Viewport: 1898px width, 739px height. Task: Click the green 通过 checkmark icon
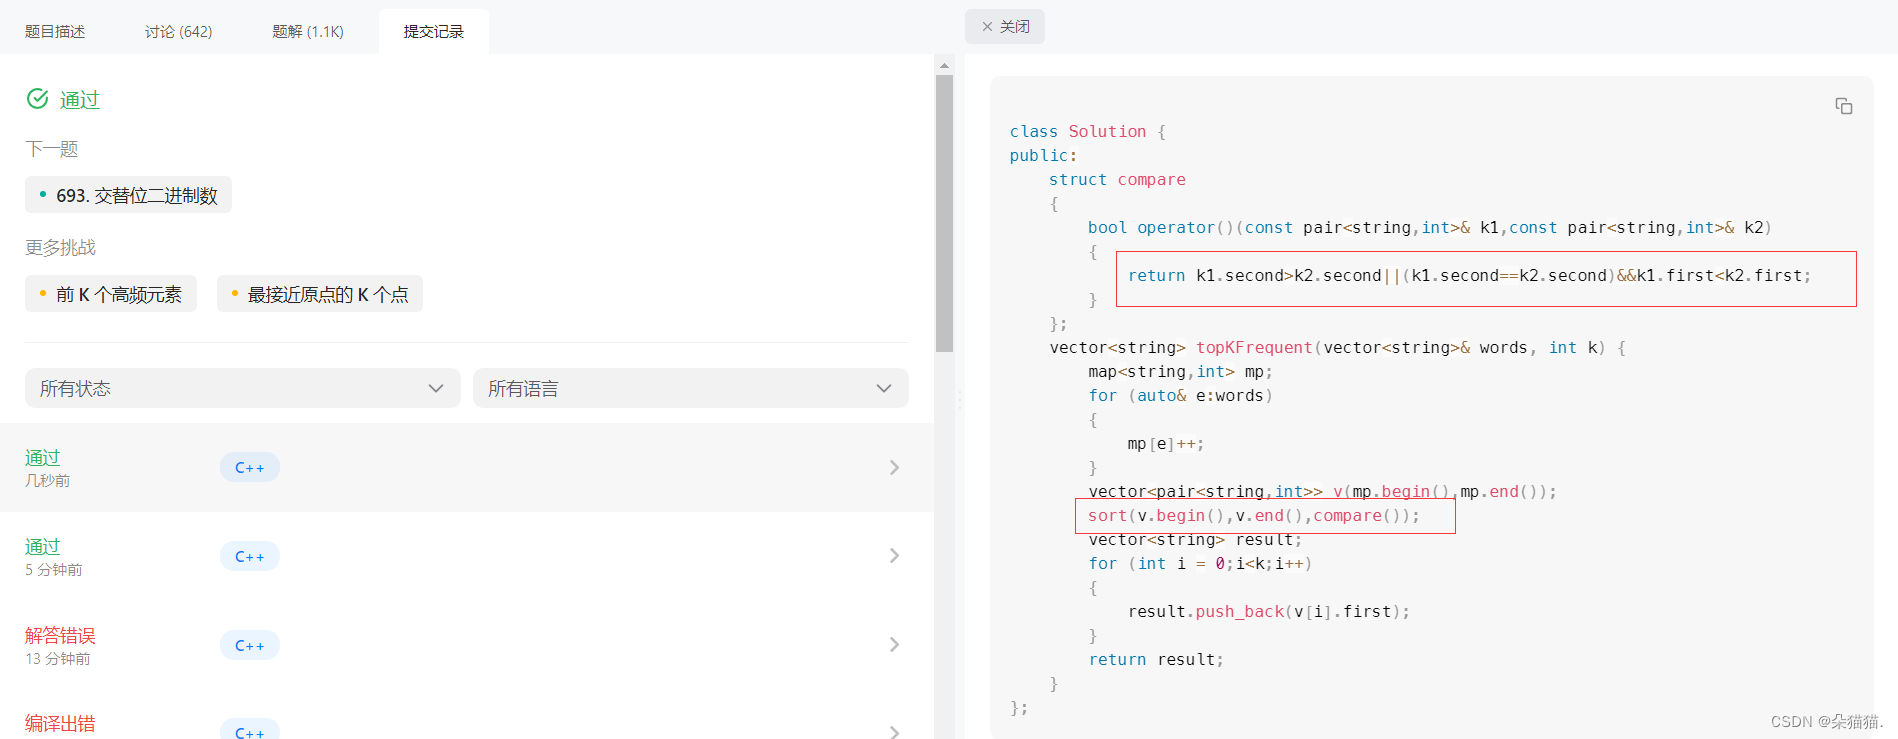tap(38, 99)
